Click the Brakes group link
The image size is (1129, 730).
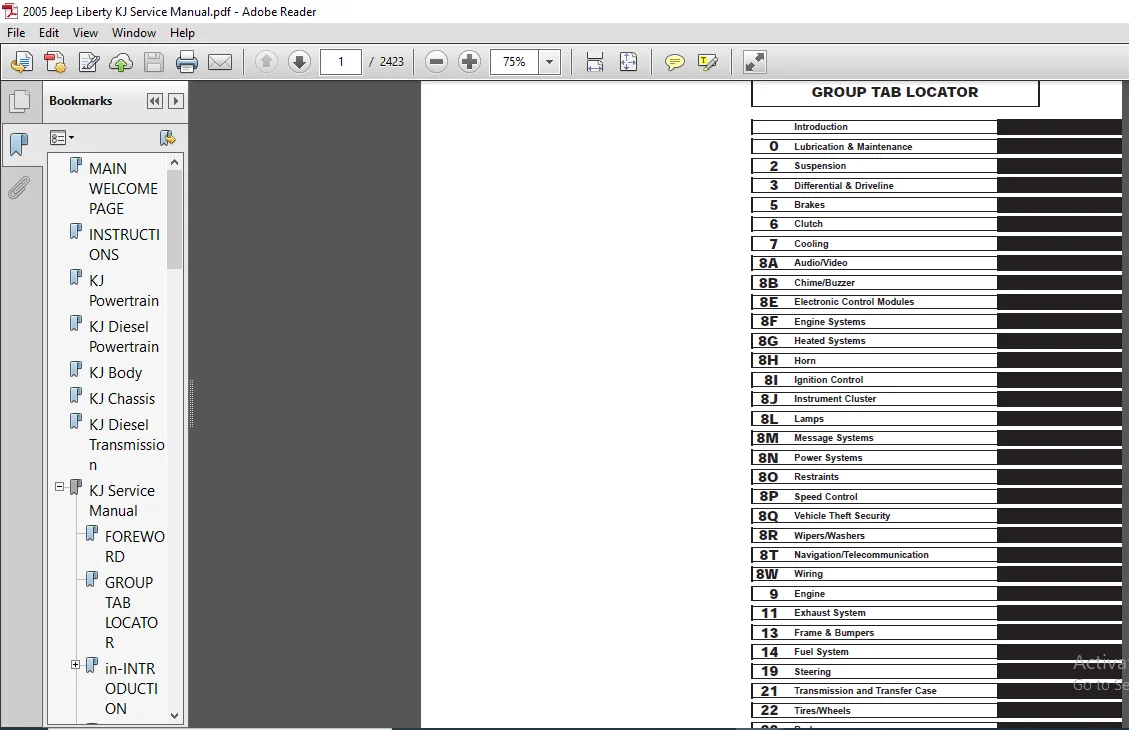coord(809,205)
